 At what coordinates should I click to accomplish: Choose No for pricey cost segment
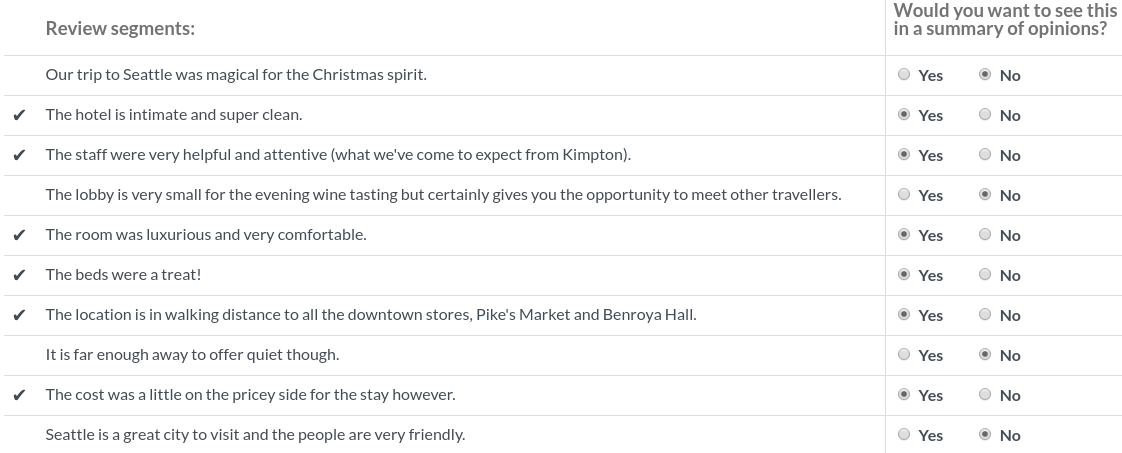click(x=985, y=395)
